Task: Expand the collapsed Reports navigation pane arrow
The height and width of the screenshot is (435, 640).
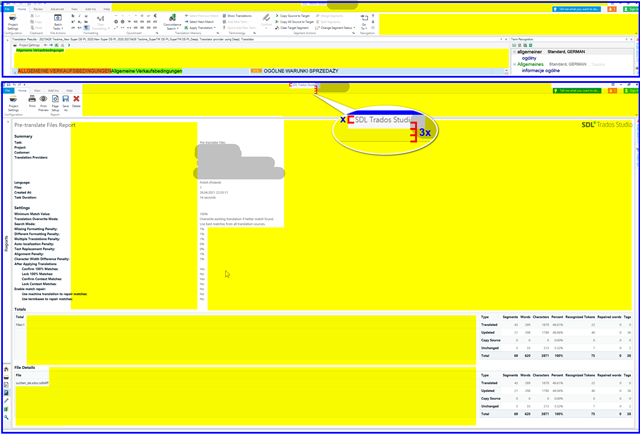Action: coord(7,122)
